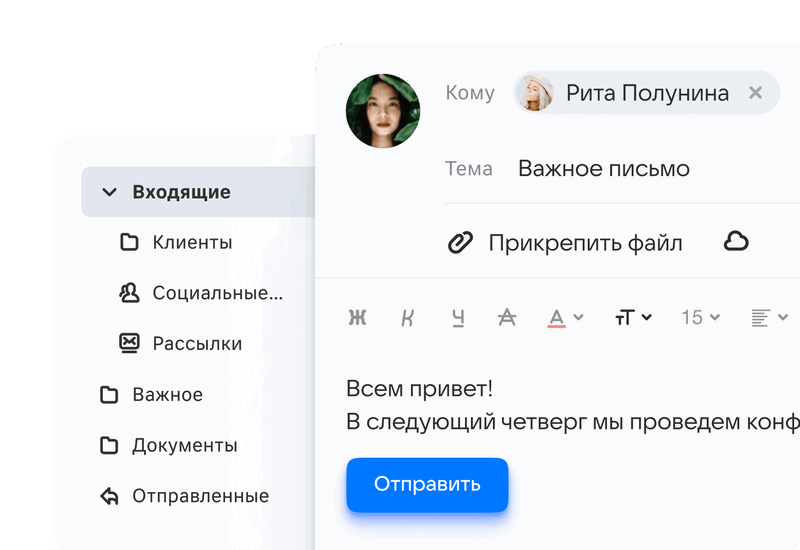
Task: Click the Важное folder icon
Action: click(x=109, y=394)
